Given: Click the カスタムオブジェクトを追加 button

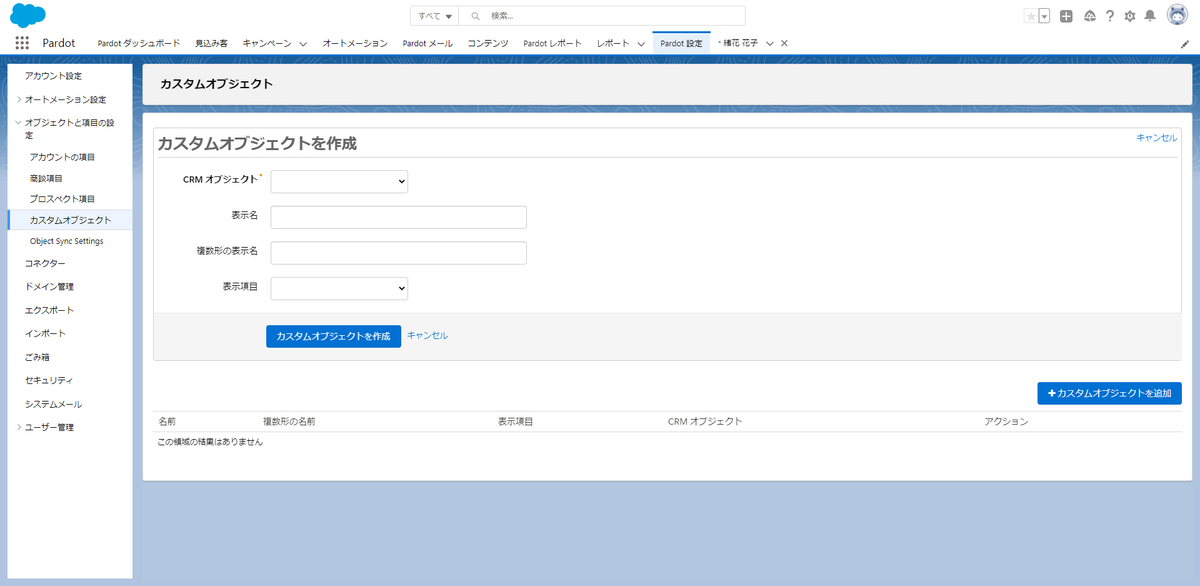Looking at the screenshot, I should click(x=1109, y=394).
